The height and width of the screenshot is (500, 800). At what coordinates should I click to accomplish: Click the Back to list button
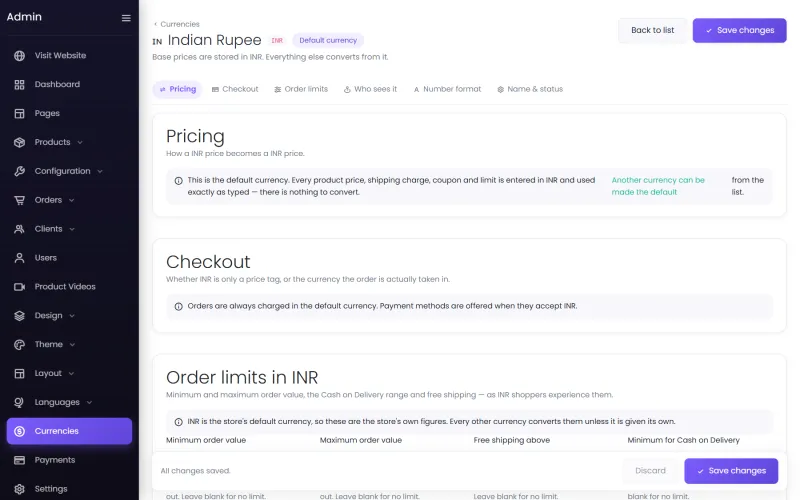[653, 30]
